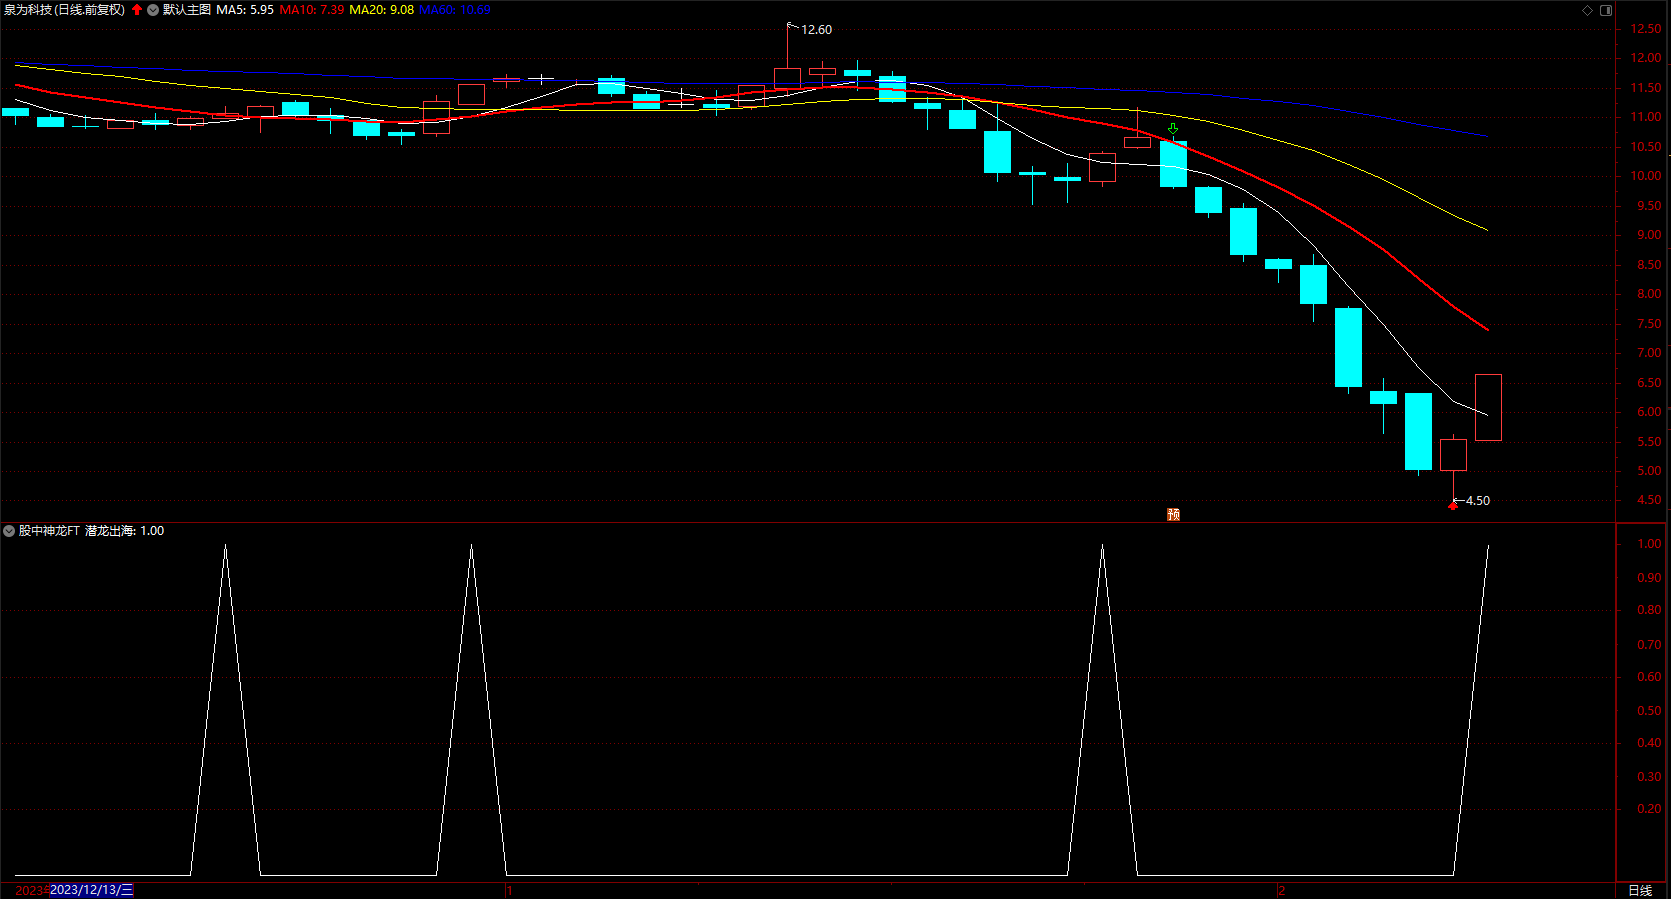This screenshot has width=1671, height=899.
Task: Click the month 2 marker on time axis
Action: (x=1281, y=890)
